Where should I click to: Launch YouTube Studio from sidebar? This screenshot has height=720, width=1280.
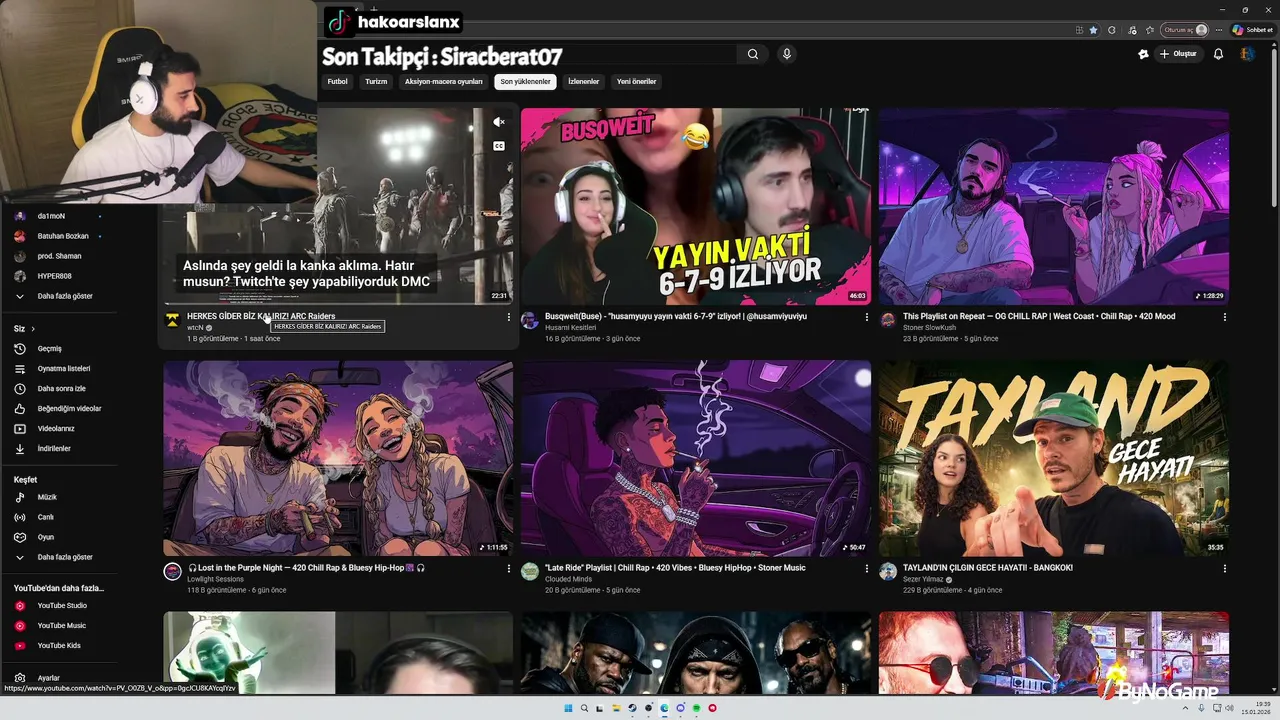[x=60, y=606]
